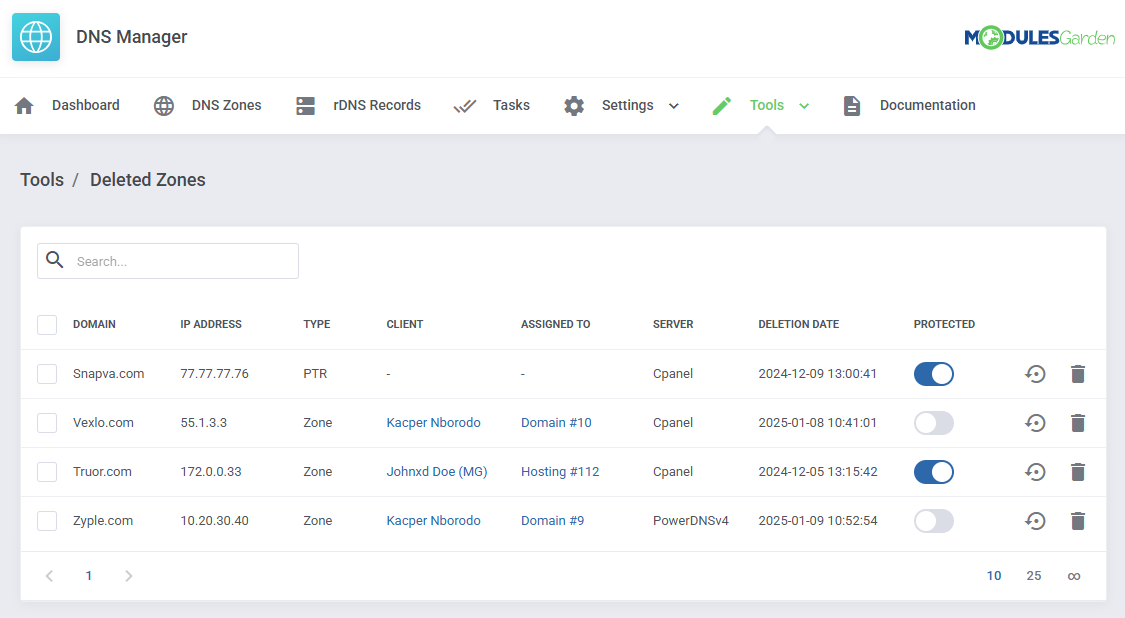Sort by the Protected column header
Viewport: 1125px width, 618px height.
[944, 324]
